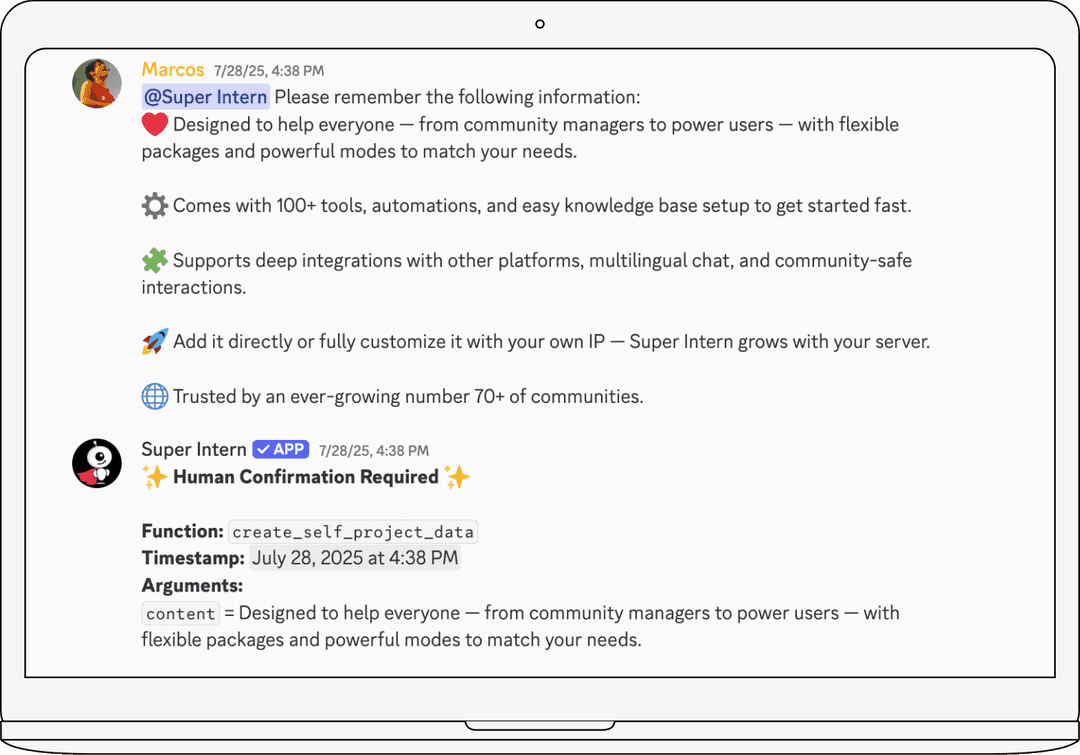Screen dimensions: 1080x755
Task: Select the create_self_project_data function code block
Action: tap(353, 531)
